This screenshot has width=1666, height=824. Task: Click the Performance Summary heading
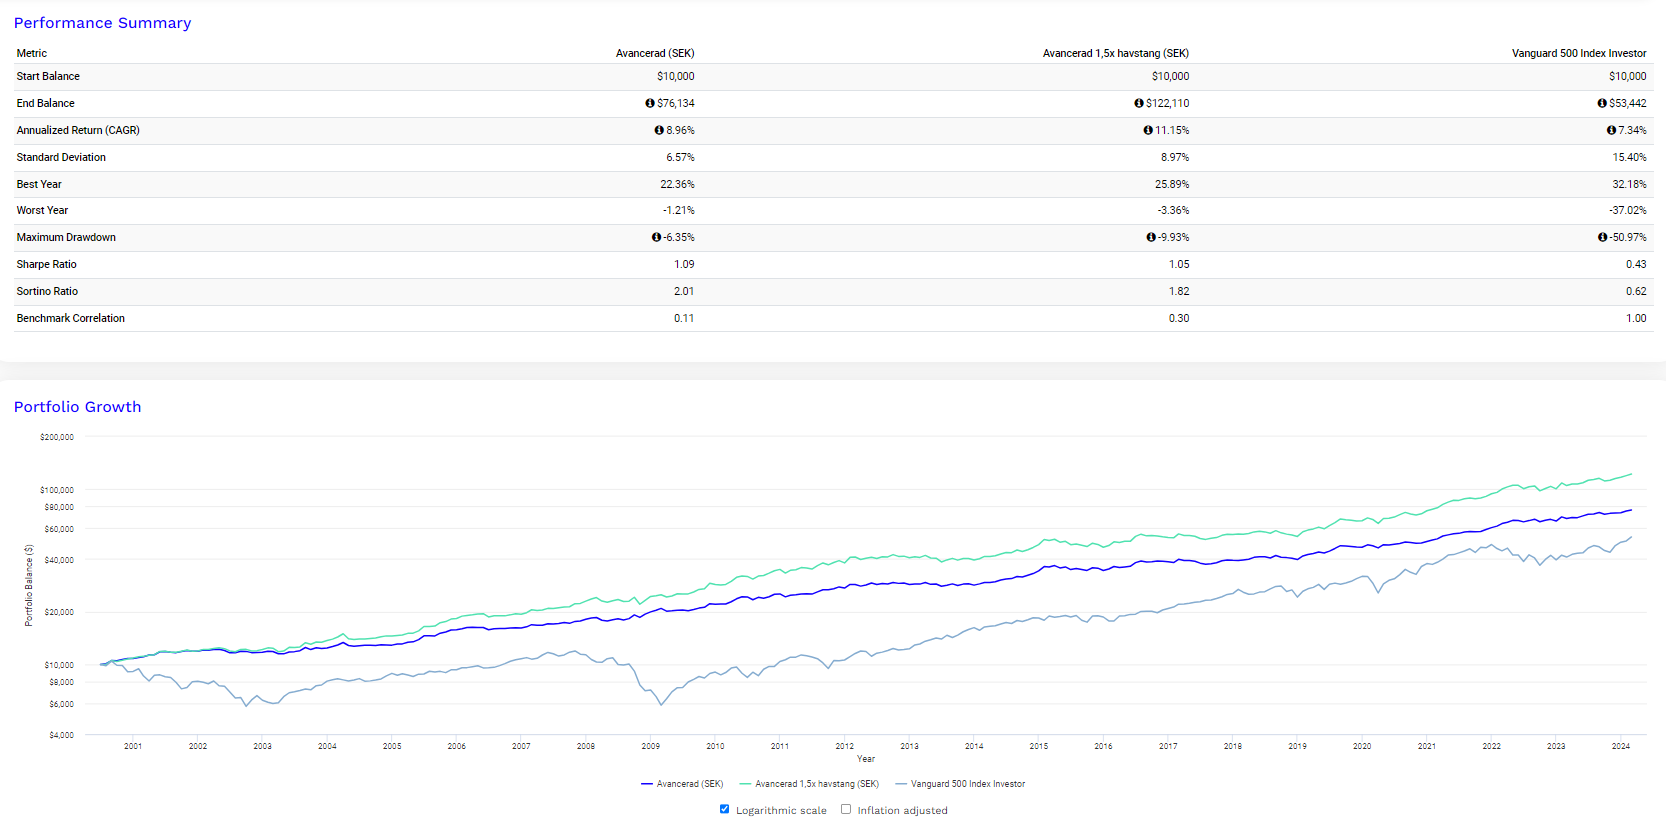point(102,23)
